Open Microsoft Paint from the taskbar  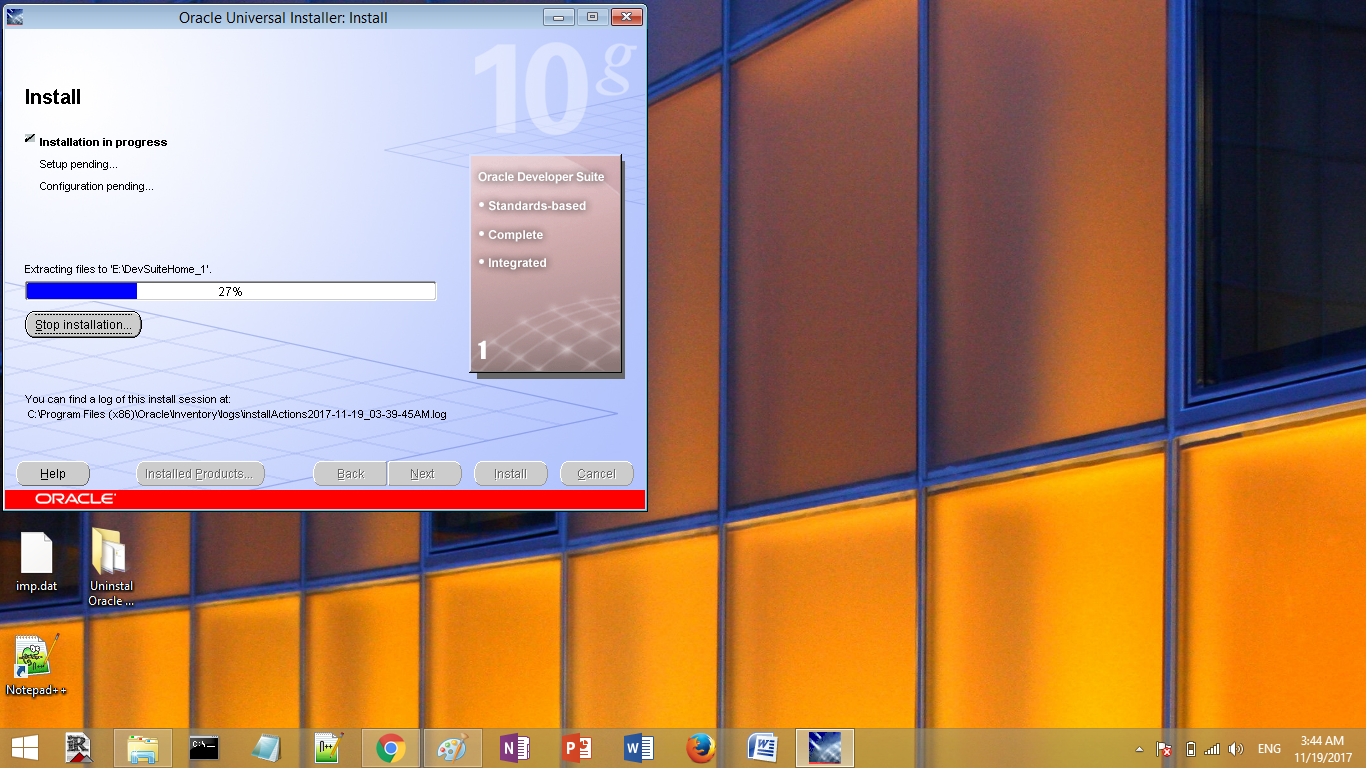click(452, 747)
